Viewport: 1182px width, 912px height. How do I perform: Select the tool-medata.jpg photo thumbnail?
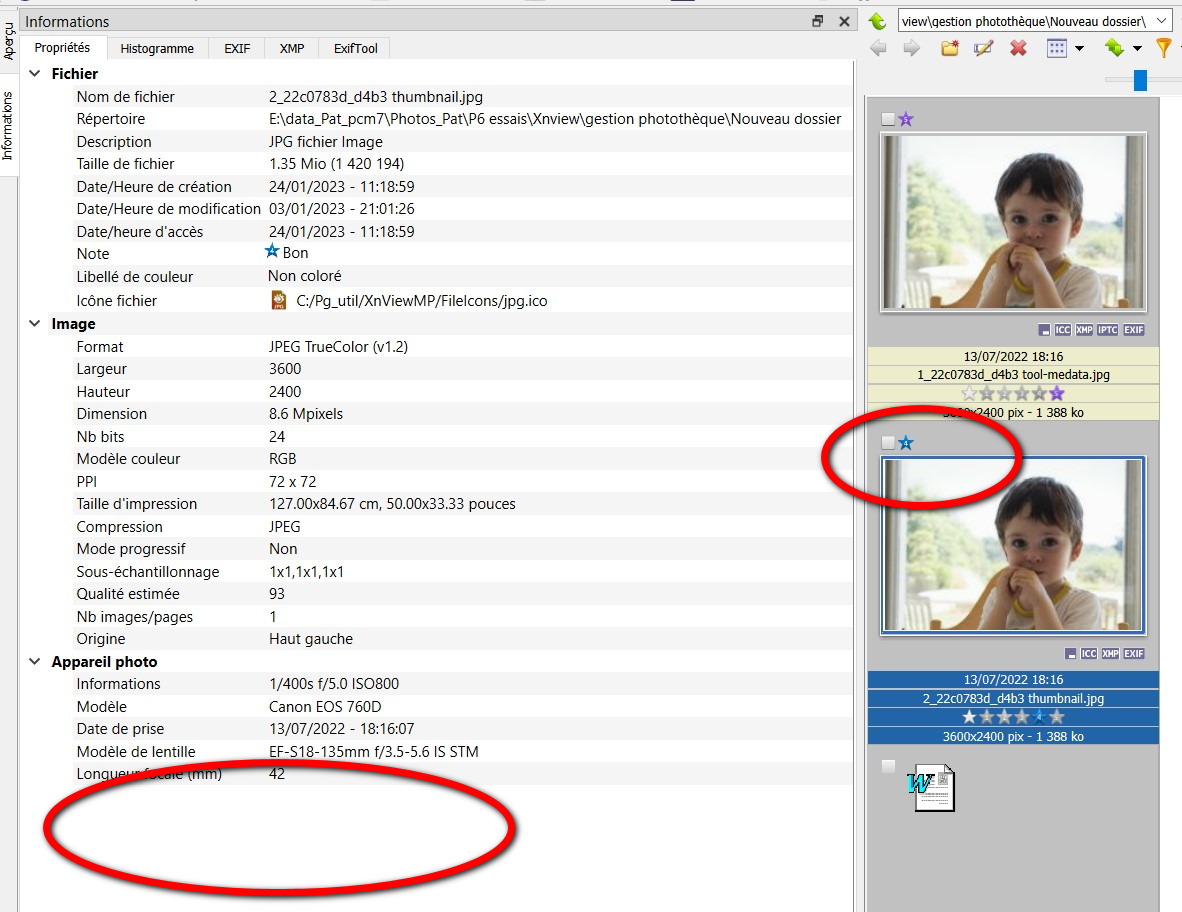[1013, 222]
